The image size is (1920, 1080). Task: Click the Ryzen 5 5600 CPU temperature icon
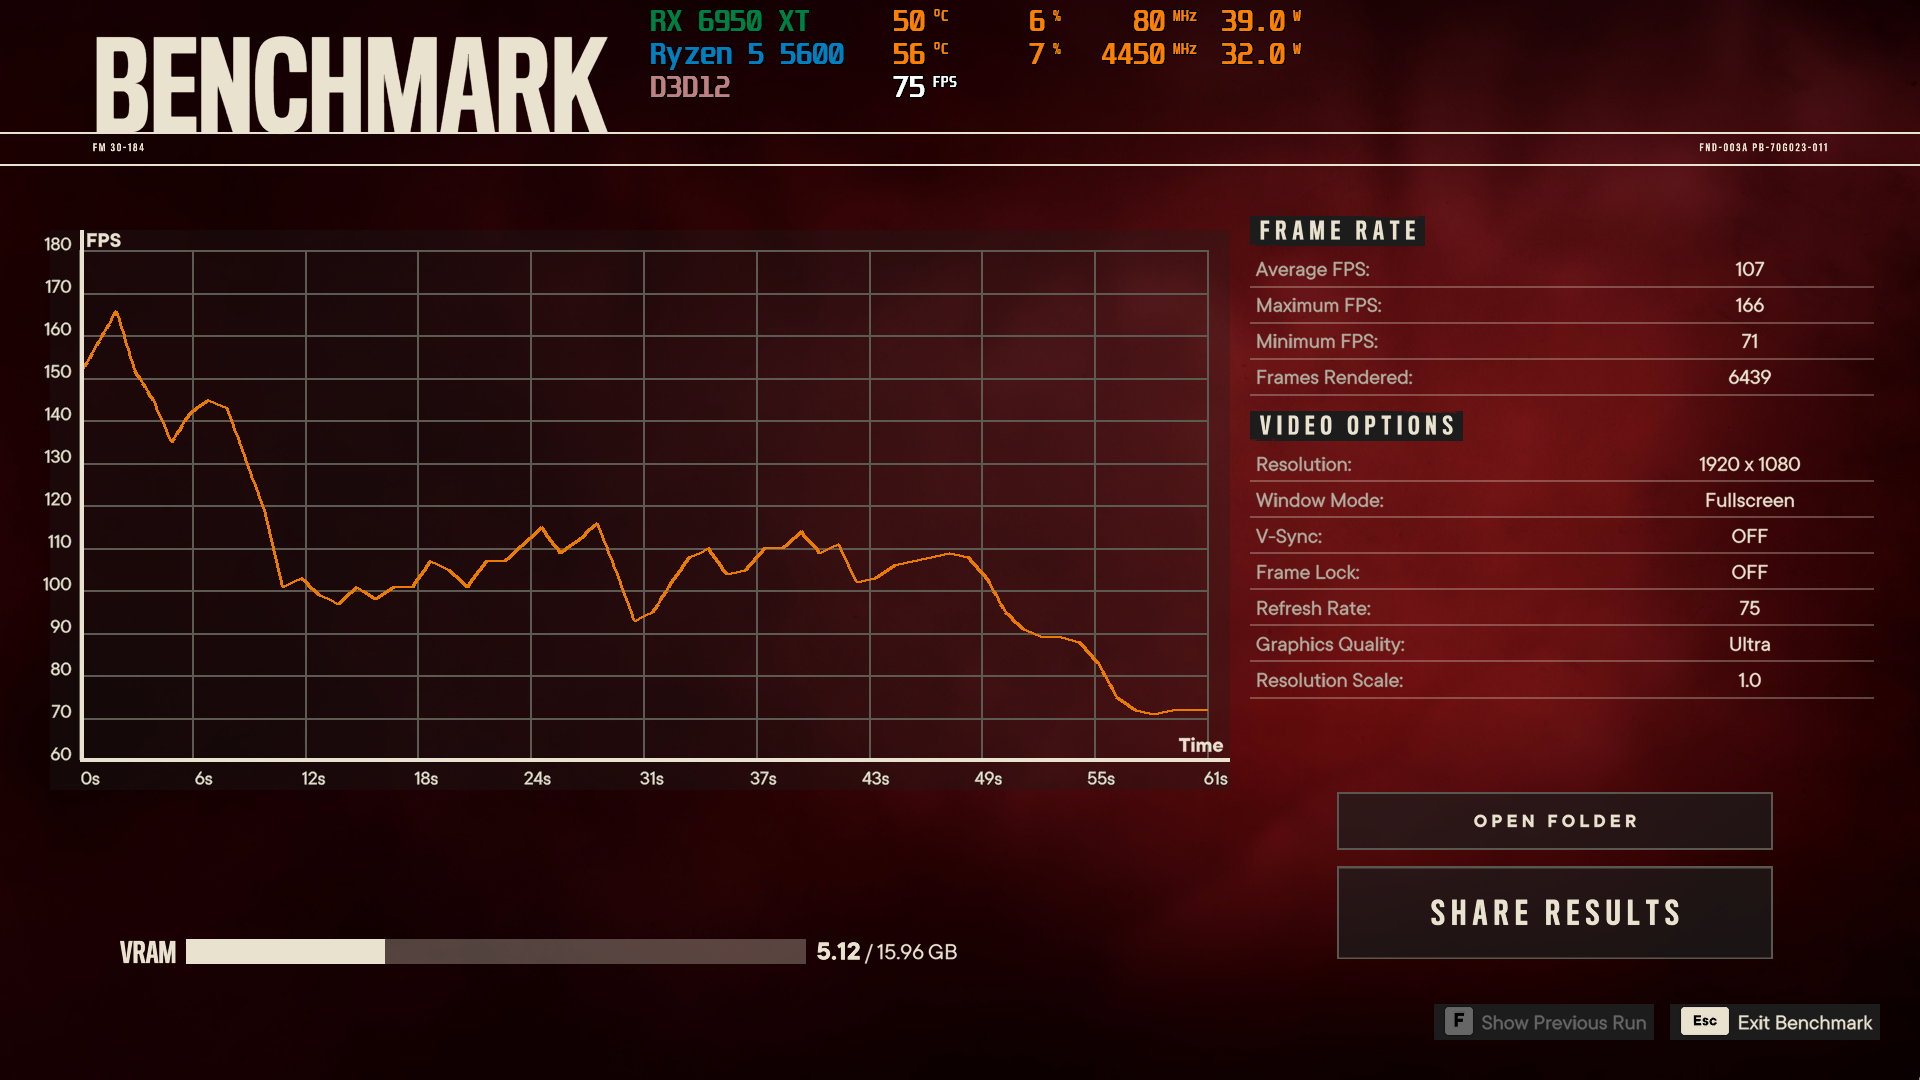point(927,53)
